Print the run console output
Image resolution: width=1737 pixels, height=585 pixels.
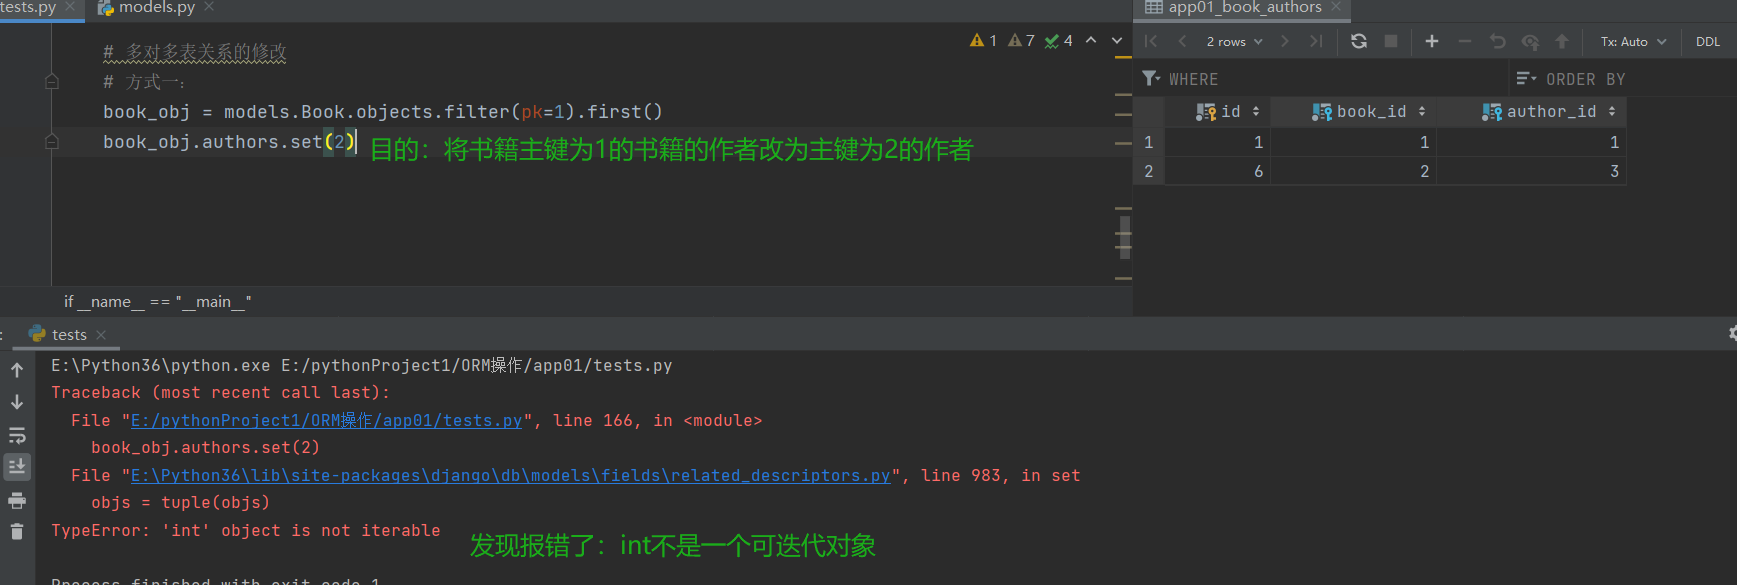[x=17, y=500]
